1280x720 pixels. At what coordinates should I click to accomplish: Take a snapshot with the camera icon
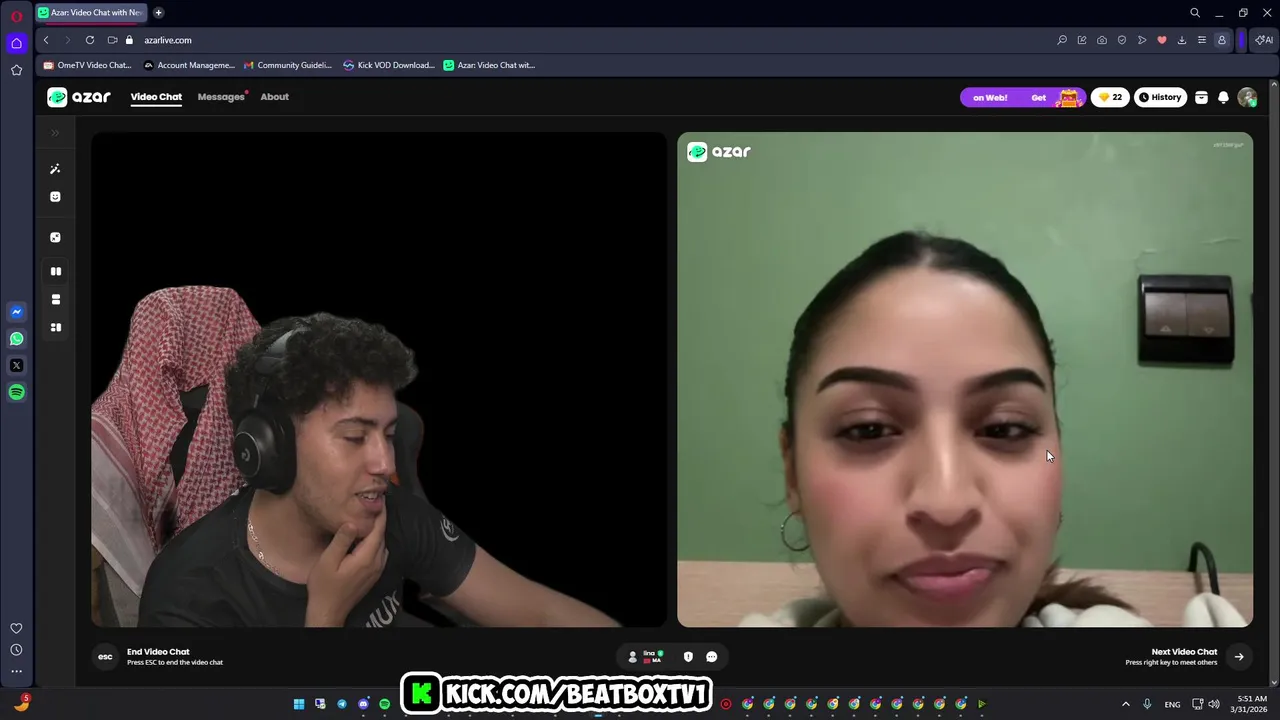[x=1102, y=40]
